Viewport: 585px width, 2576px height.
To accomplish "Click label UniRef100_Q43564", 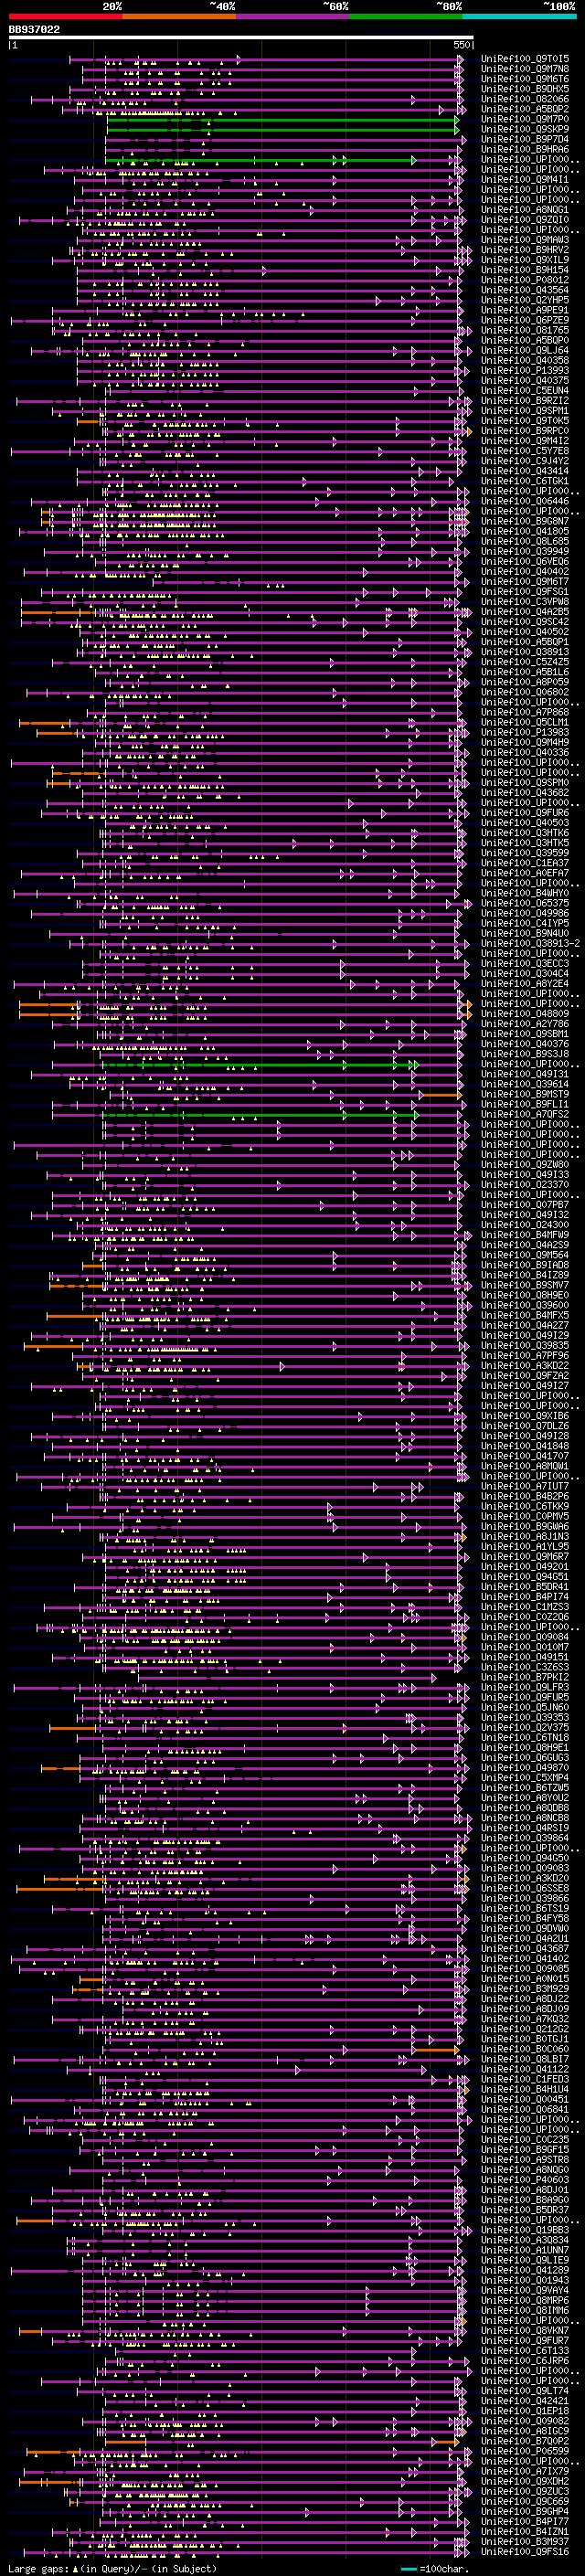I will (525, 290).
